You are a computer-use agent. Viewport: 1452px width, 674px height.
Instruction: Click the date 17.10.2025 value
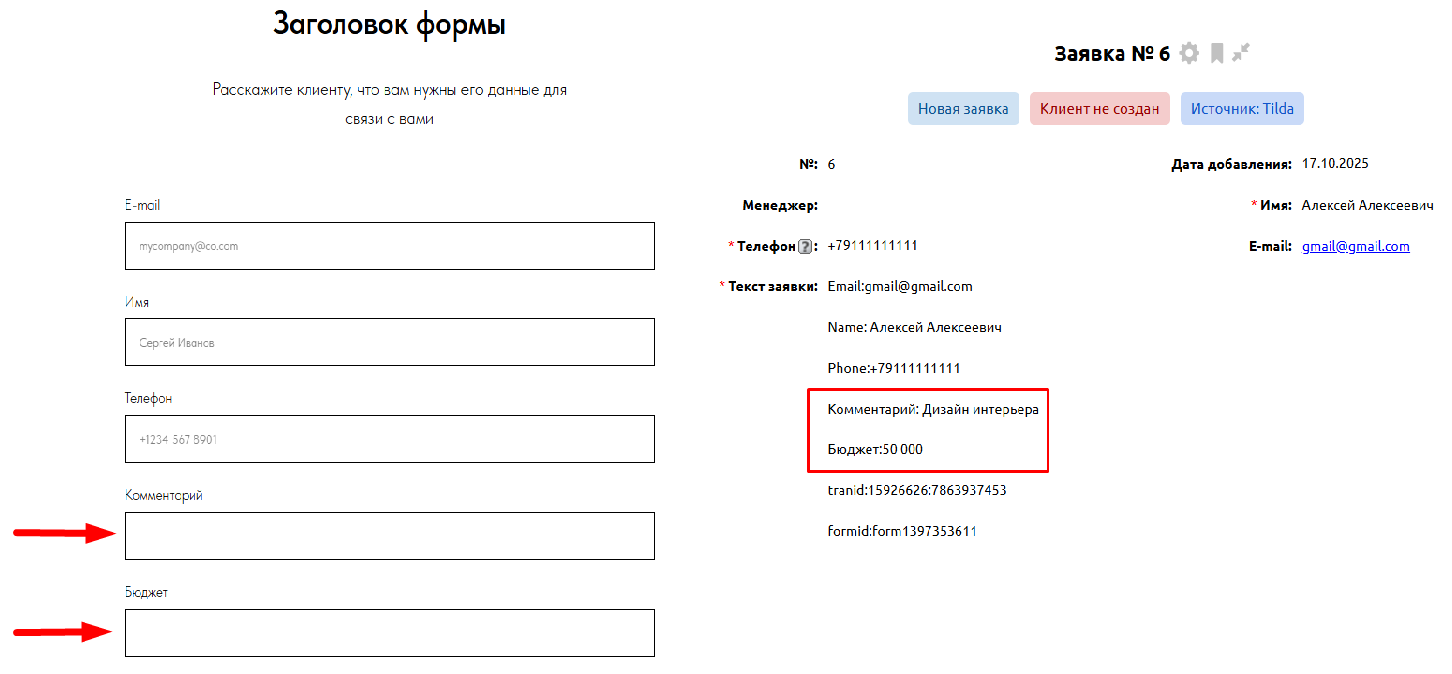click(x=1334, y=164)
